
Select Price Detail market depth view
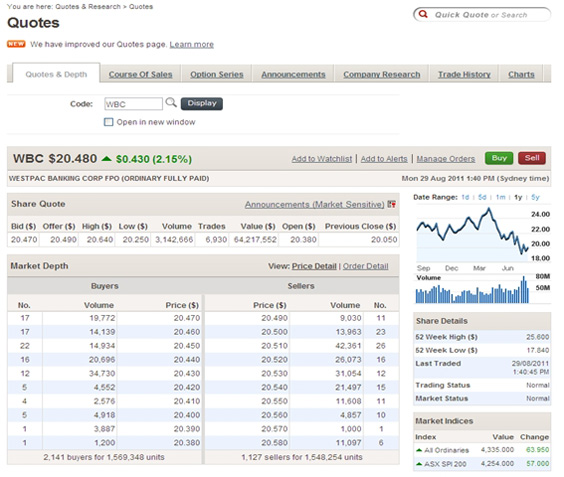(314, 266)
